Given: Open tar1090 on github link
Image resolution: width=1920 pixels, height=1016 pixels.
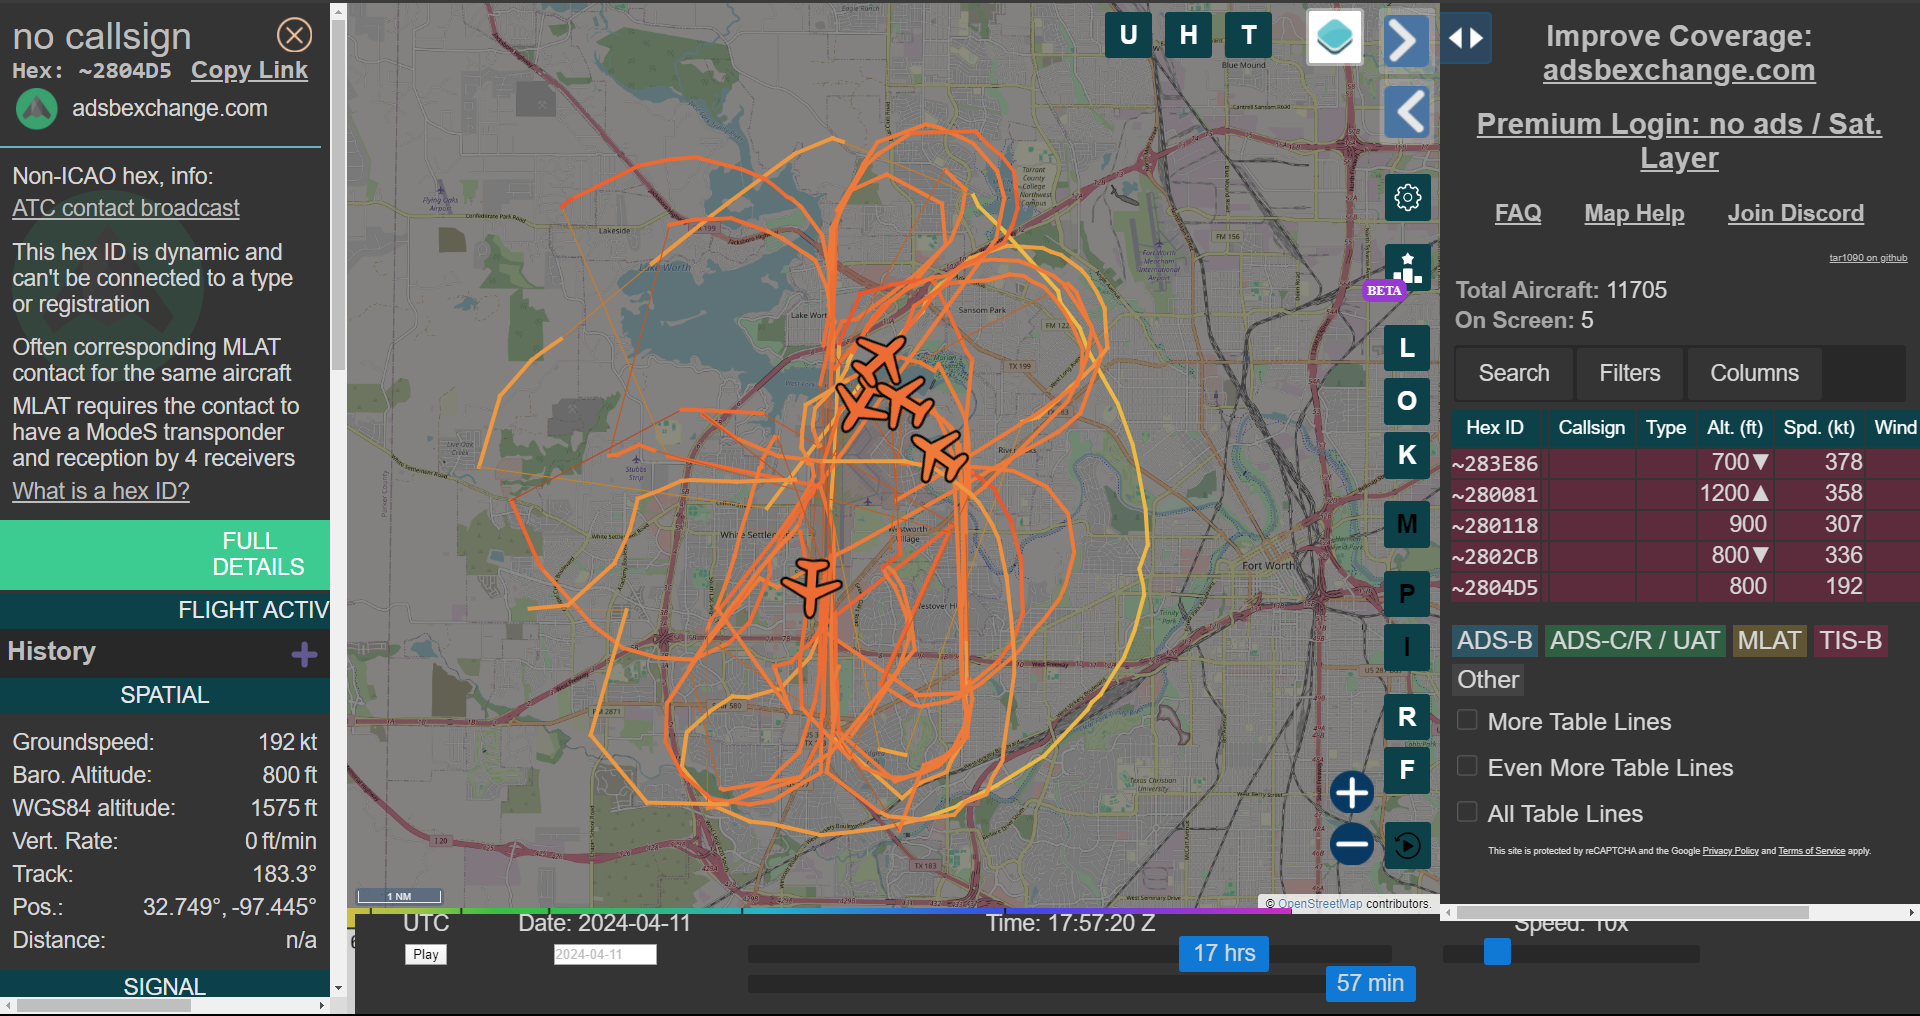Looking at the screenshot, I should [x=1868, y=258].
